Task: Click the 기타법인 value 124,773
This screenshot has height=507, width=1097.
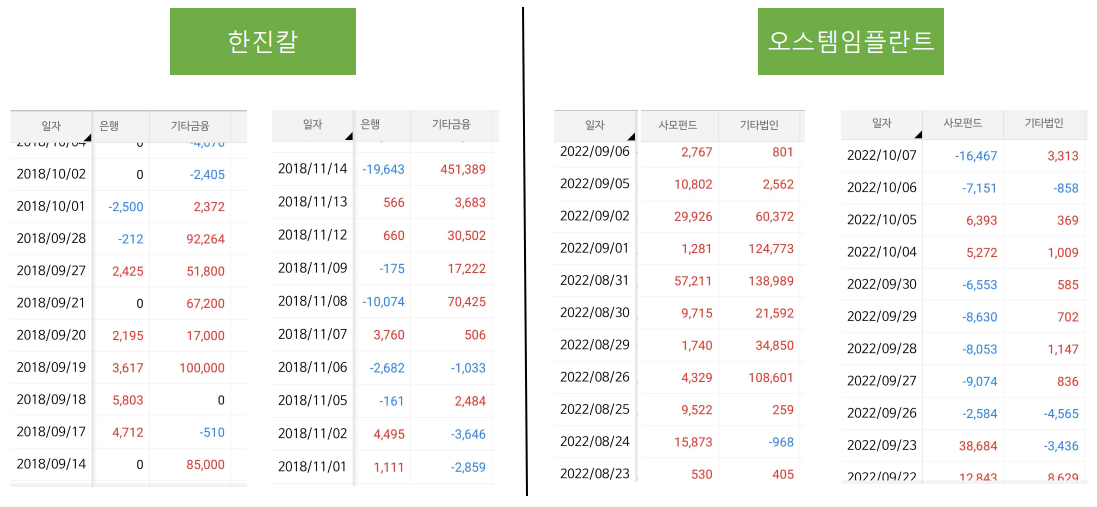Action: click(771, 249)
